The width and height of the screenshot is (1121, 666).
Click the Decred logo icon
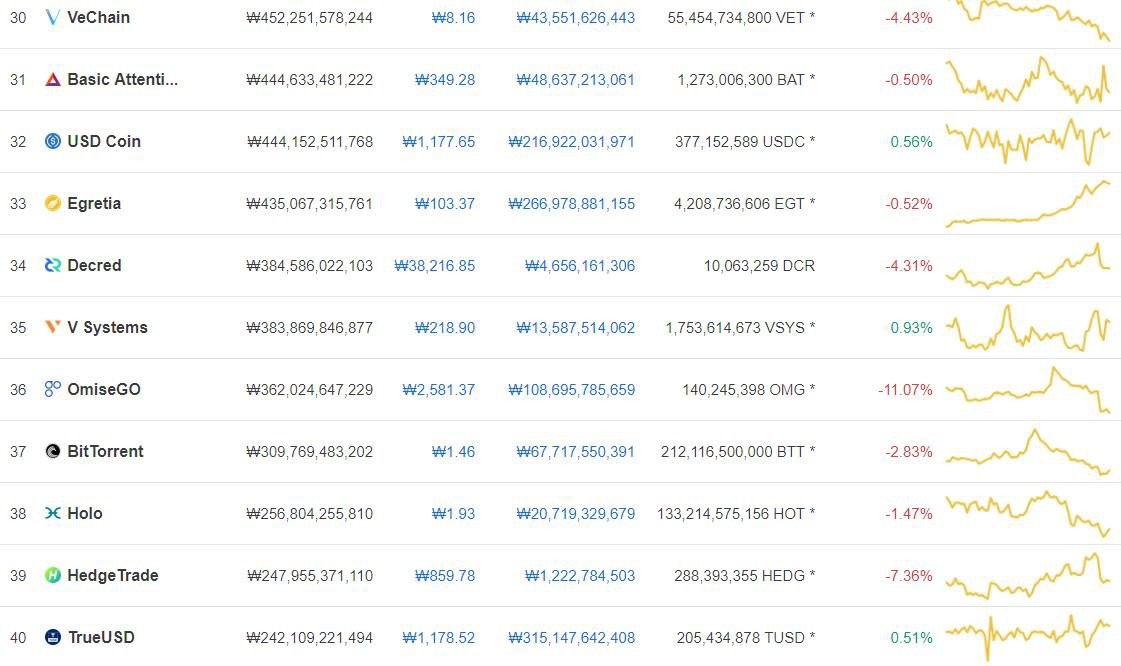(52, 265)
